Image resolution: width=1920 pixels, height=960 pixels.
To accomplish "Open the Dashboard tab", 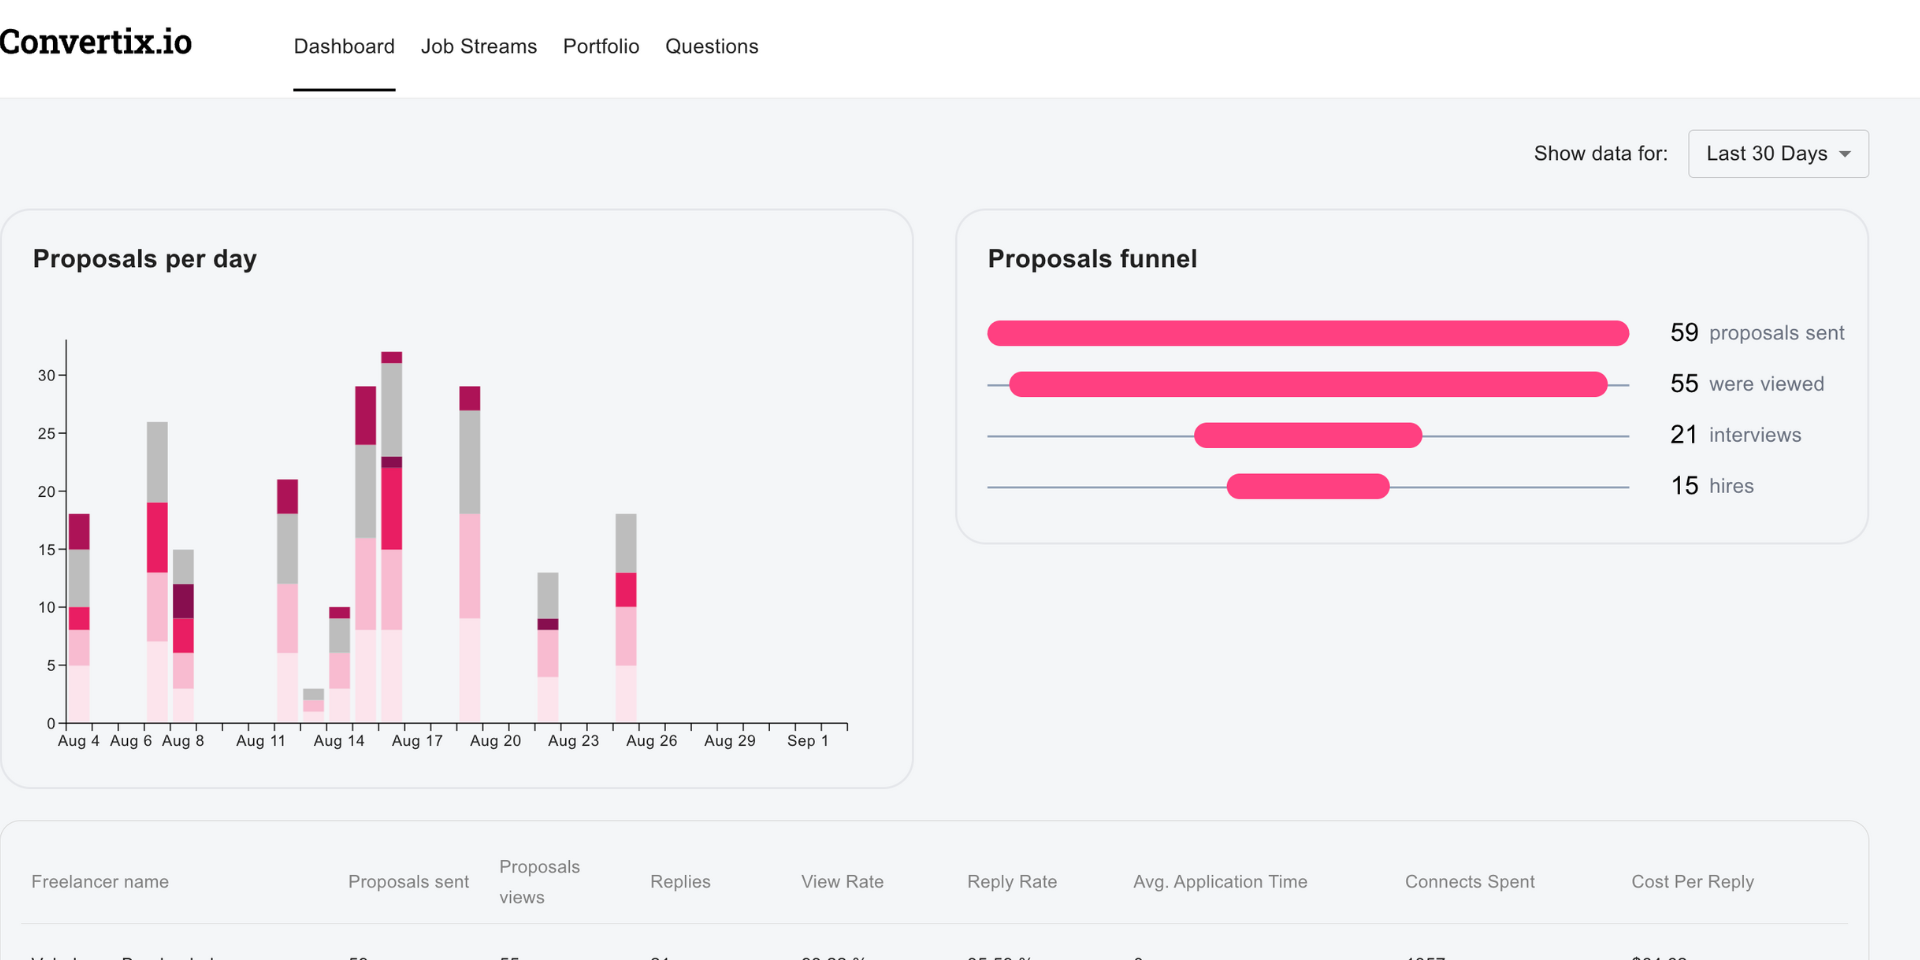I will (344, 47).
